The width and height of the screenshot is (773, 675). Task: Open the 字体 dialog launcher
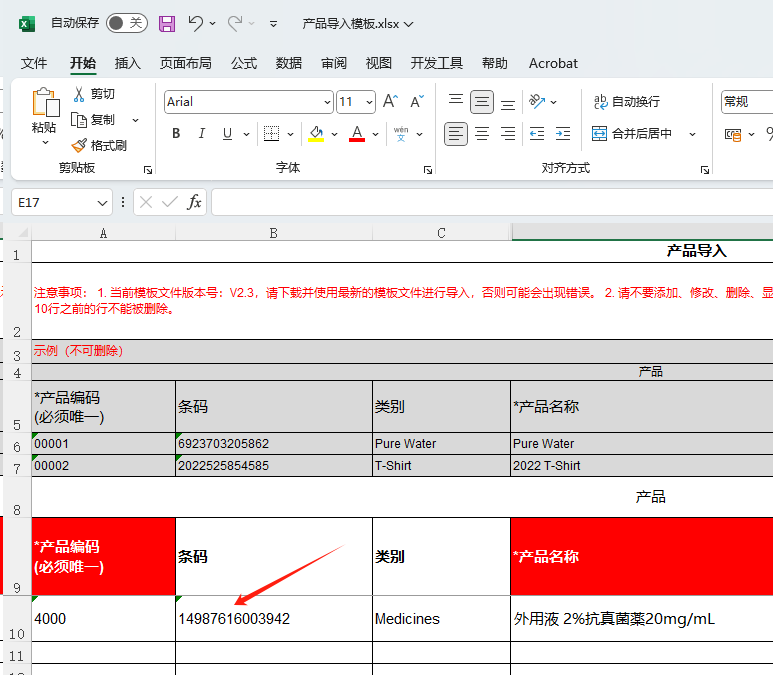click(x=428, y=170)
